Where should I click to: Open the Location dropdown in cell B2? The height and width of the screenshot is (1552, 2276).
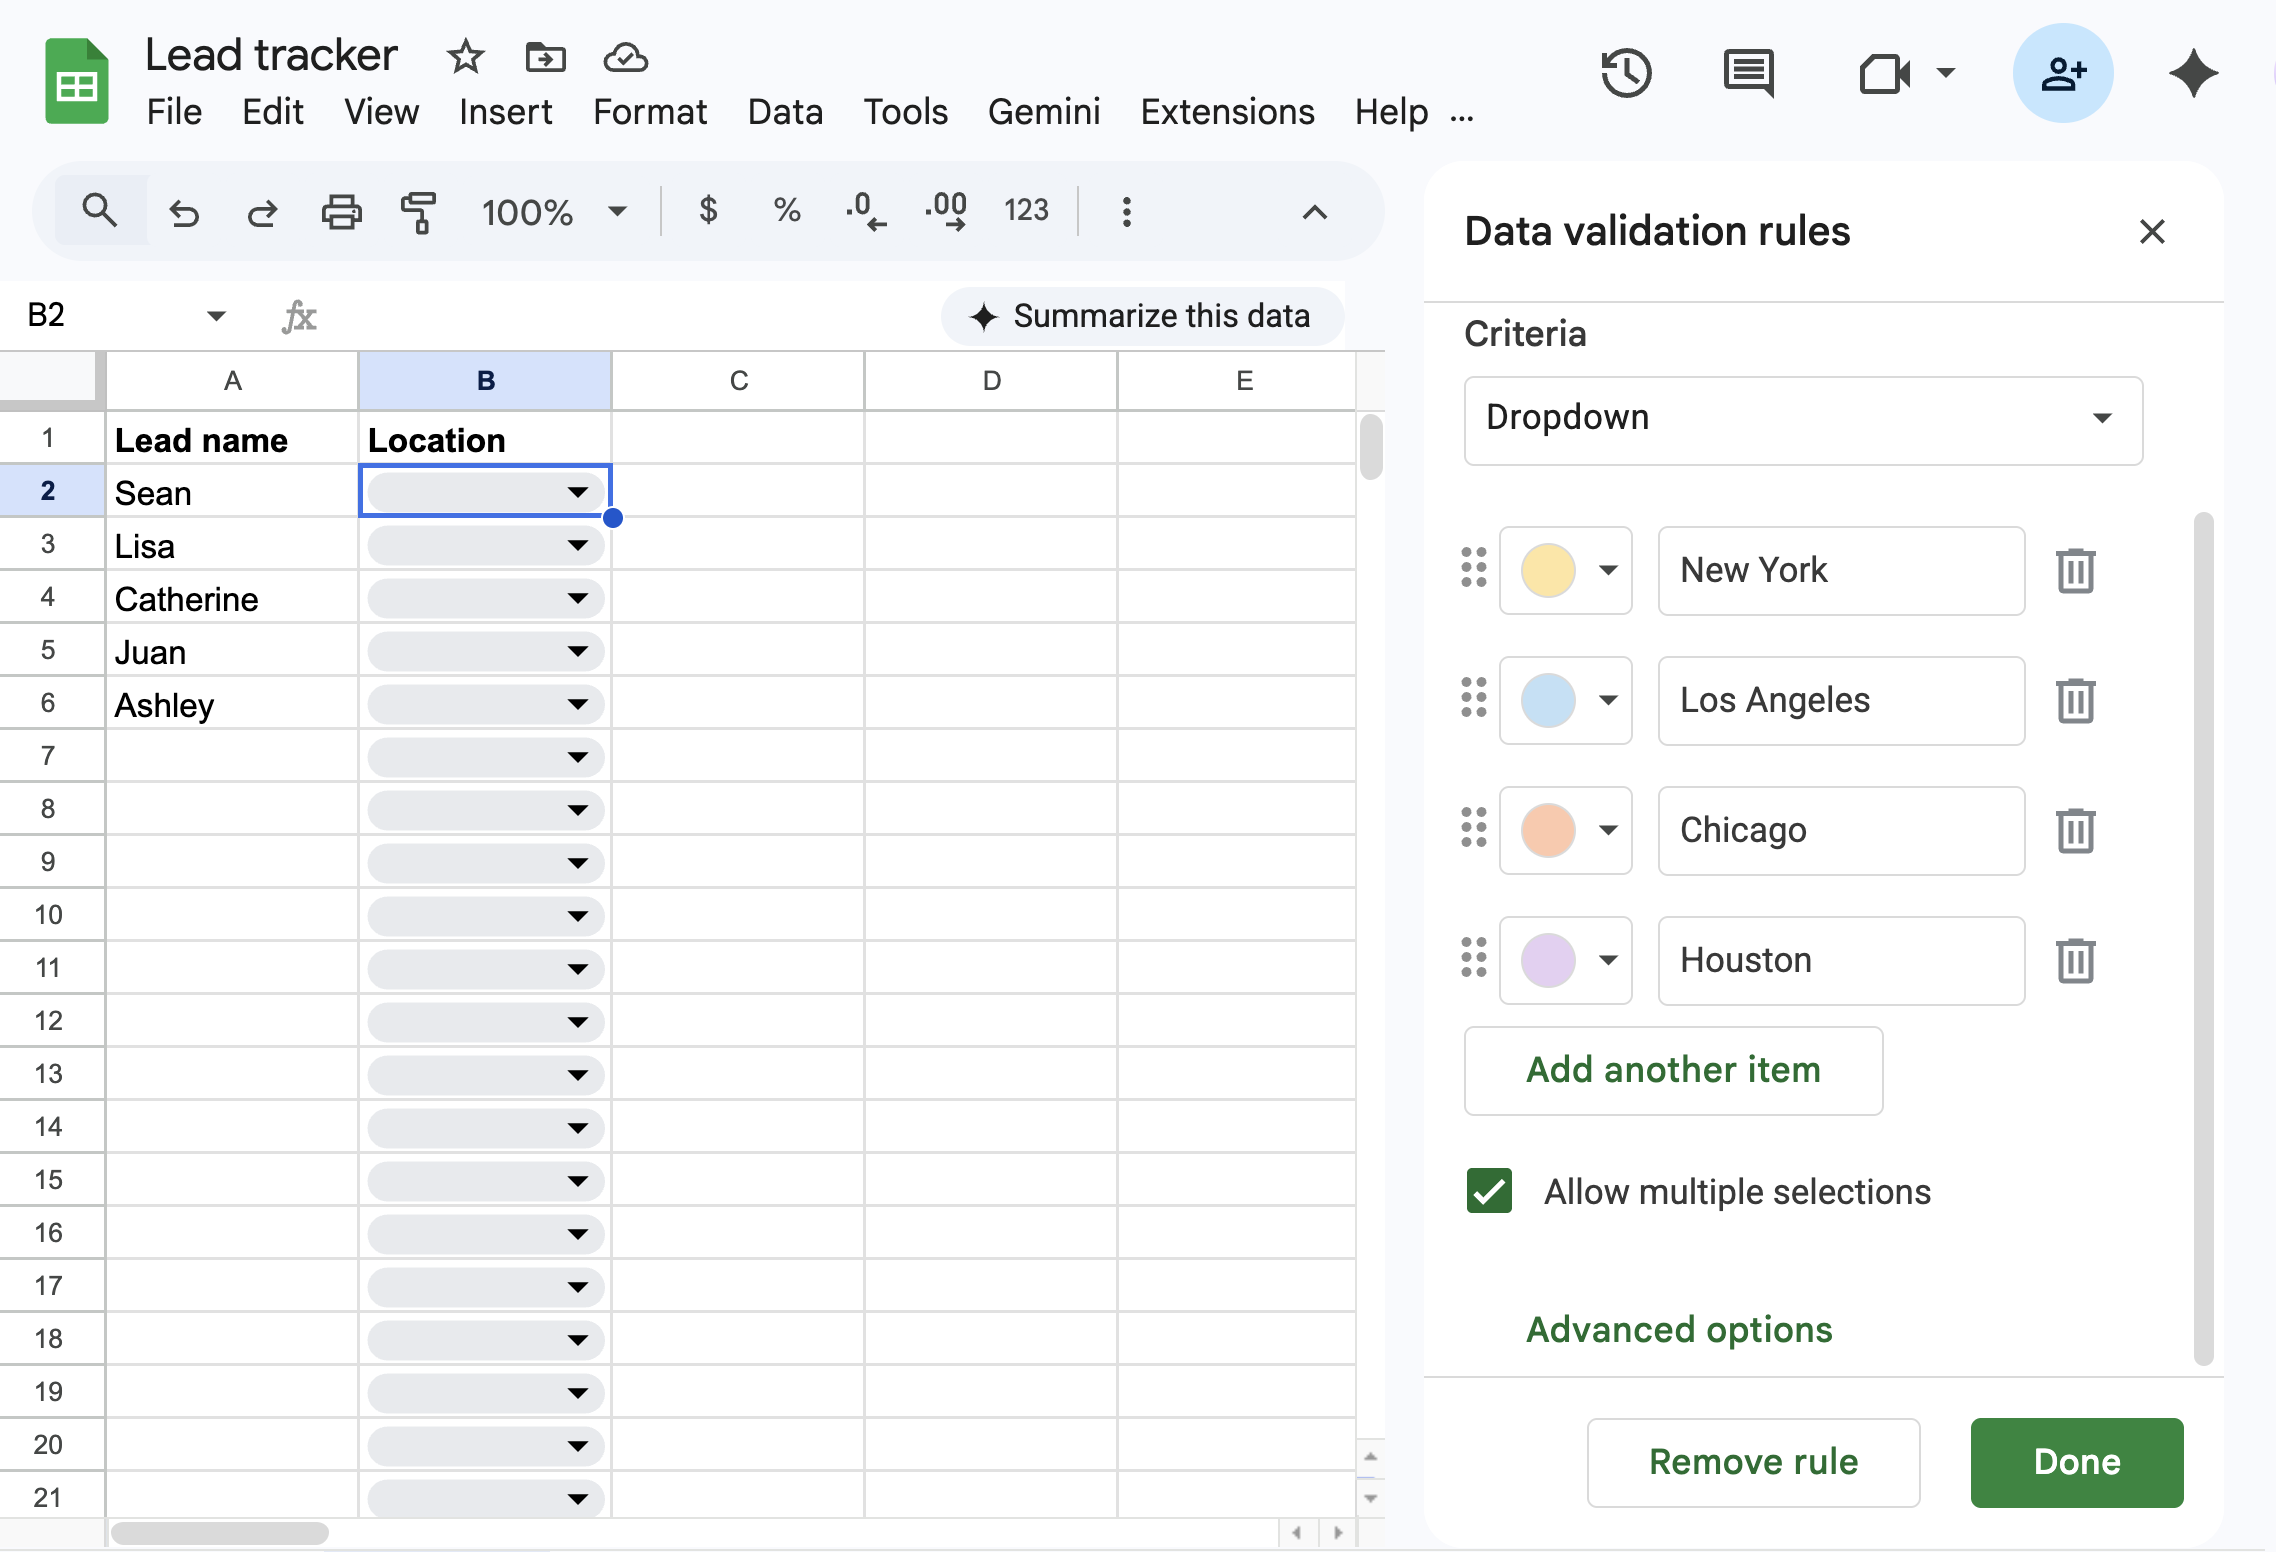click(578, 492)
